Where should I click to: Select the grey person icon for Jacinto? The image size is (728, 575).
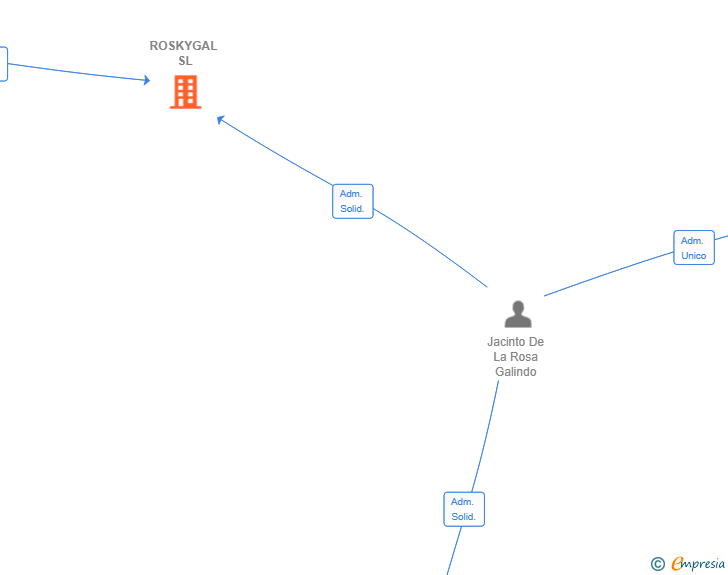point(518,314)
